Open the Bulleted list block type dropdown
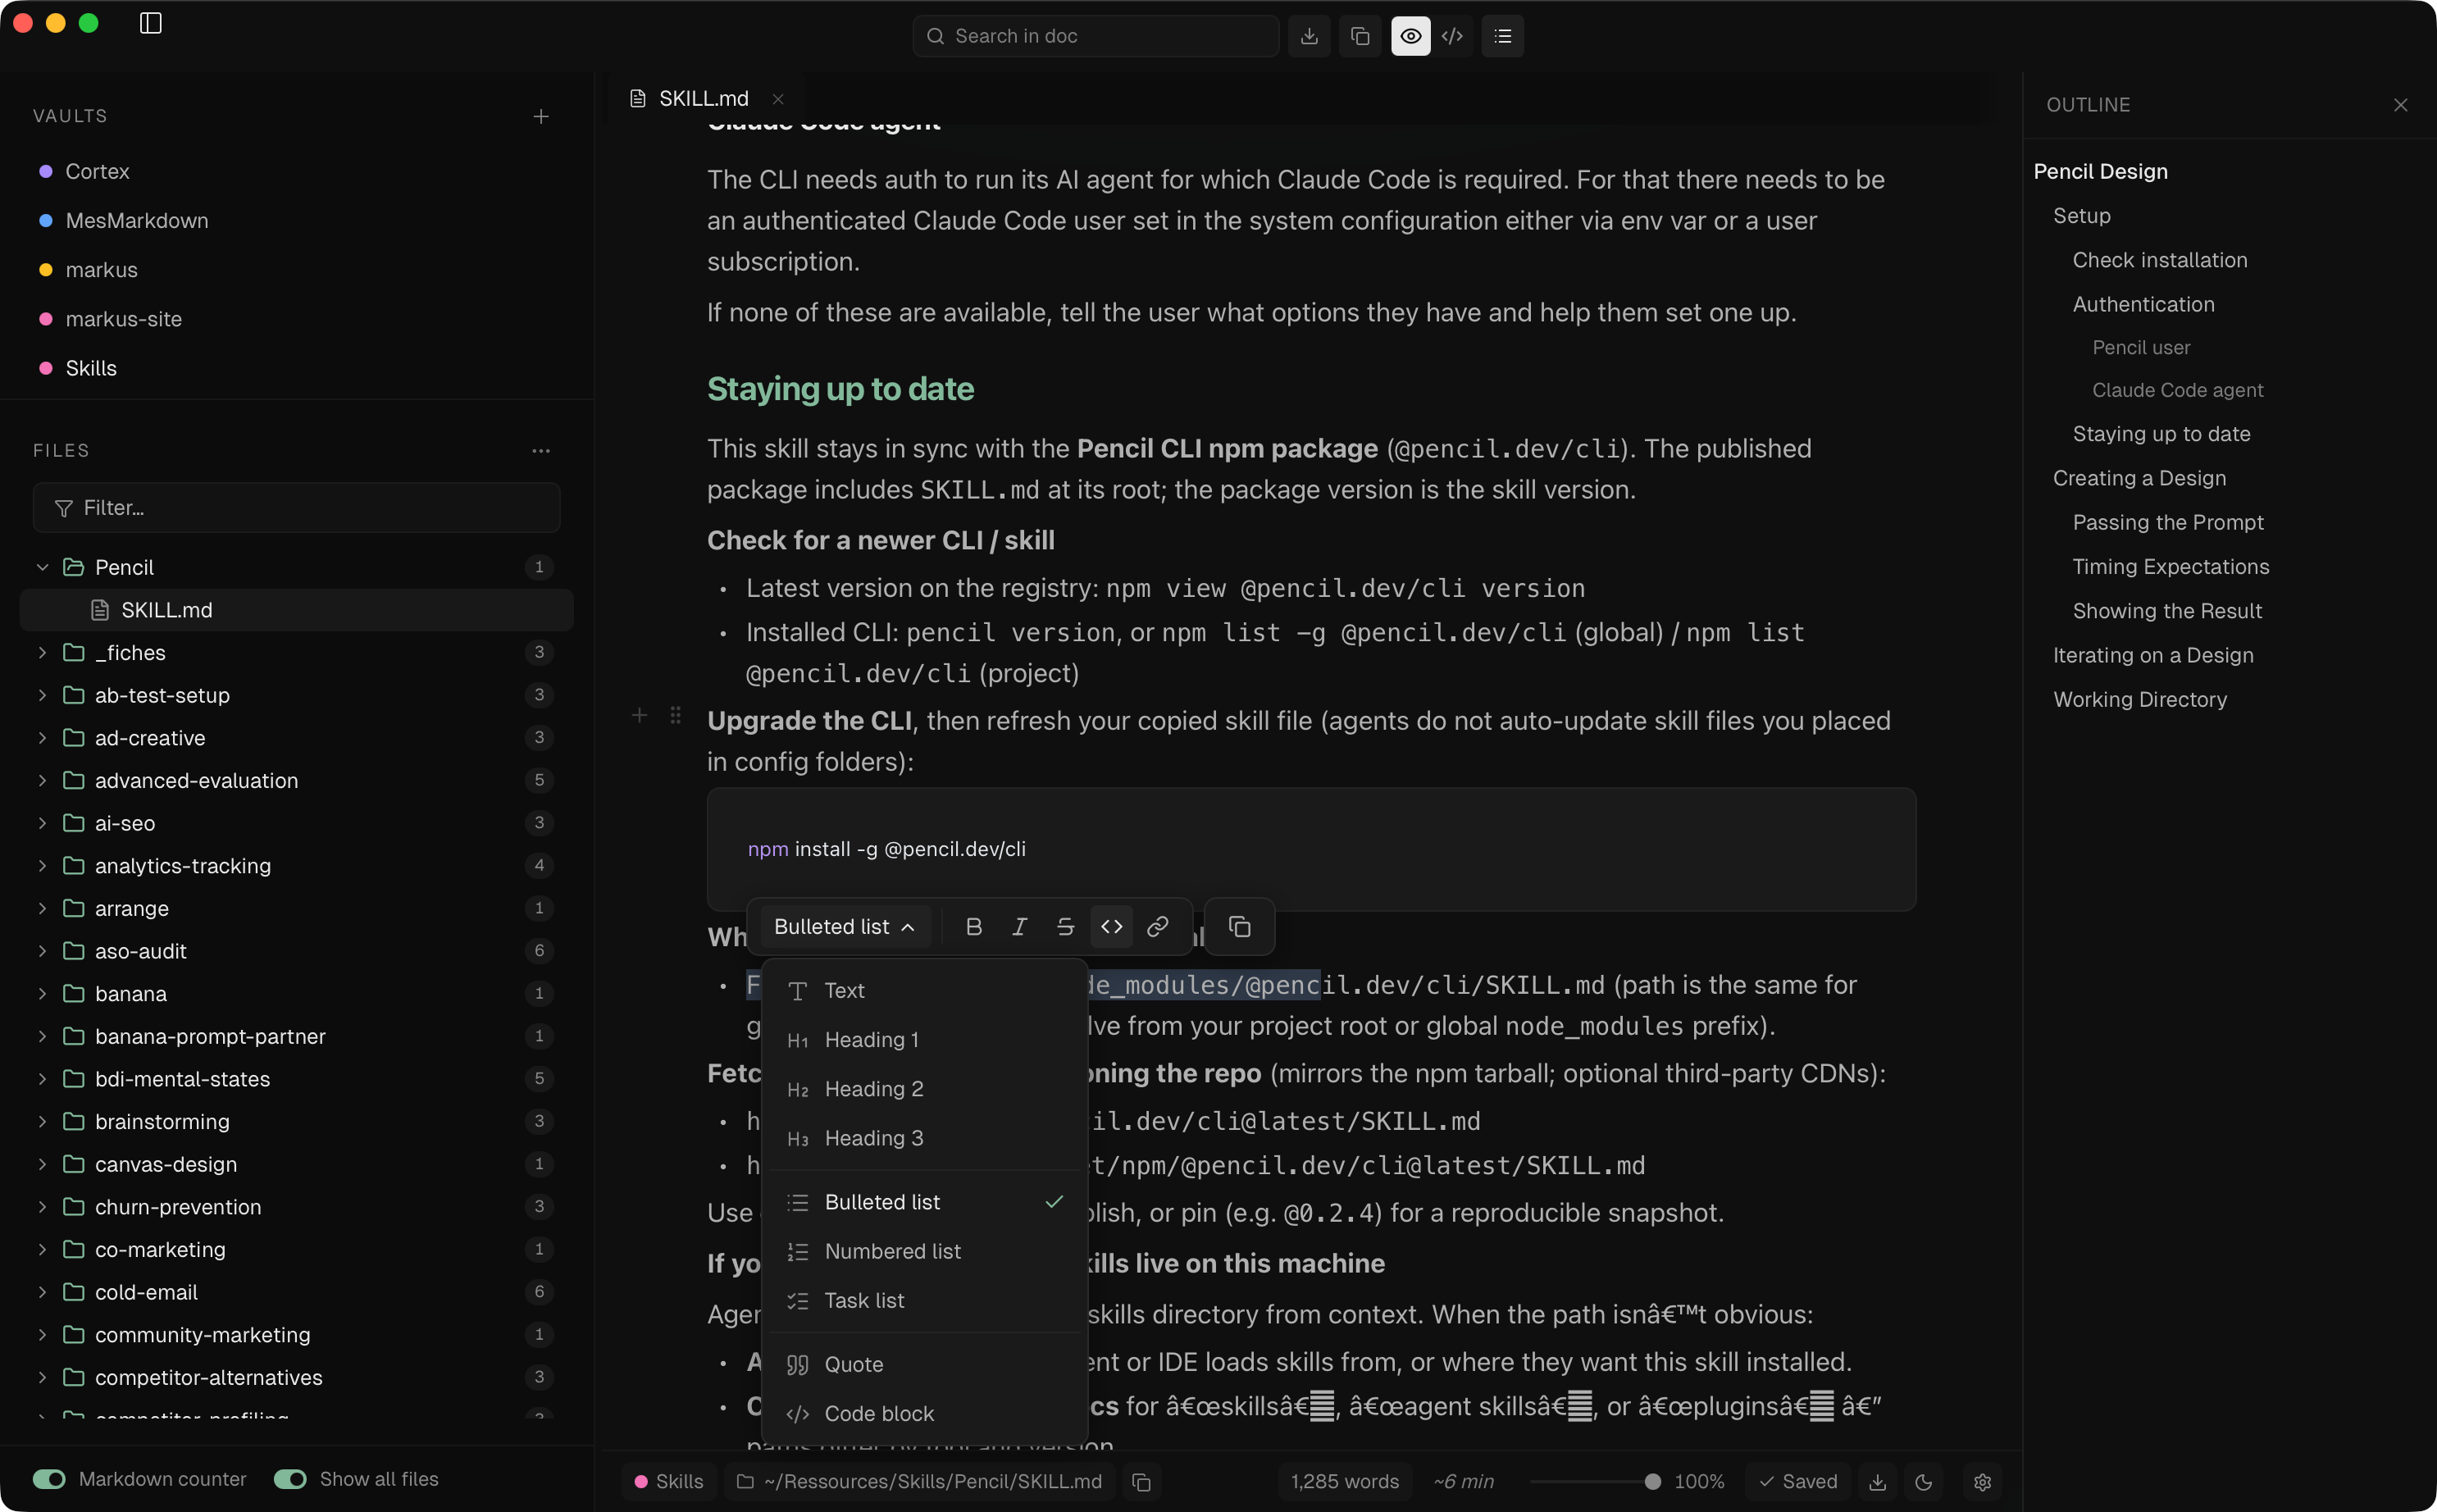The height and width of the screenshot is (1512, 2437). (x=845, y=927)
